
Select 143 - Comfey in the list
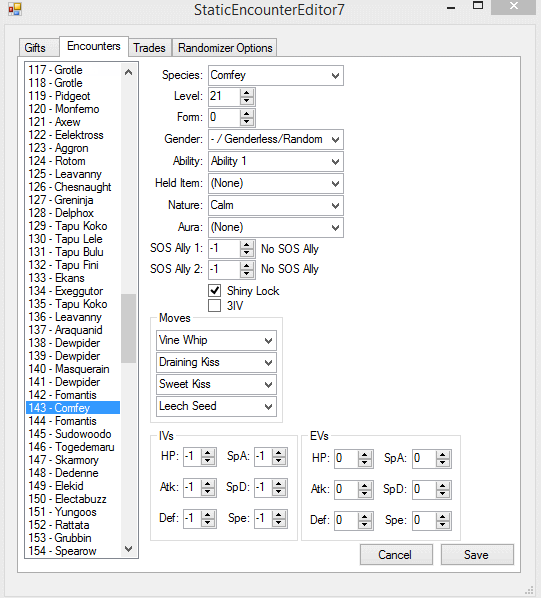73,408
